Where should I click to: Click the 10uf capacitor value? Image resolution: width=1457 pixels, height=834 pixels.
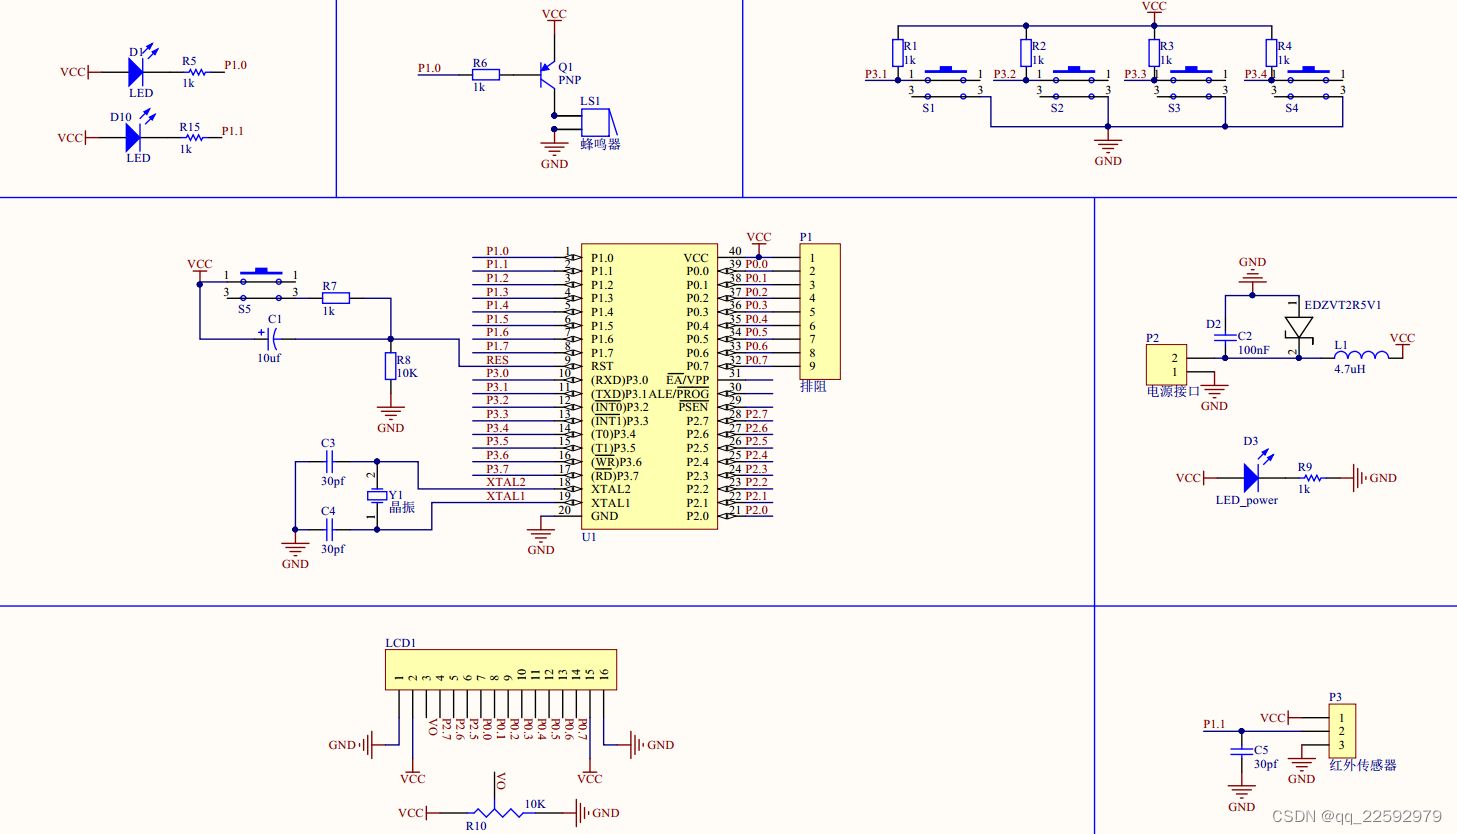pyautogui.click(x=269, y=358)
